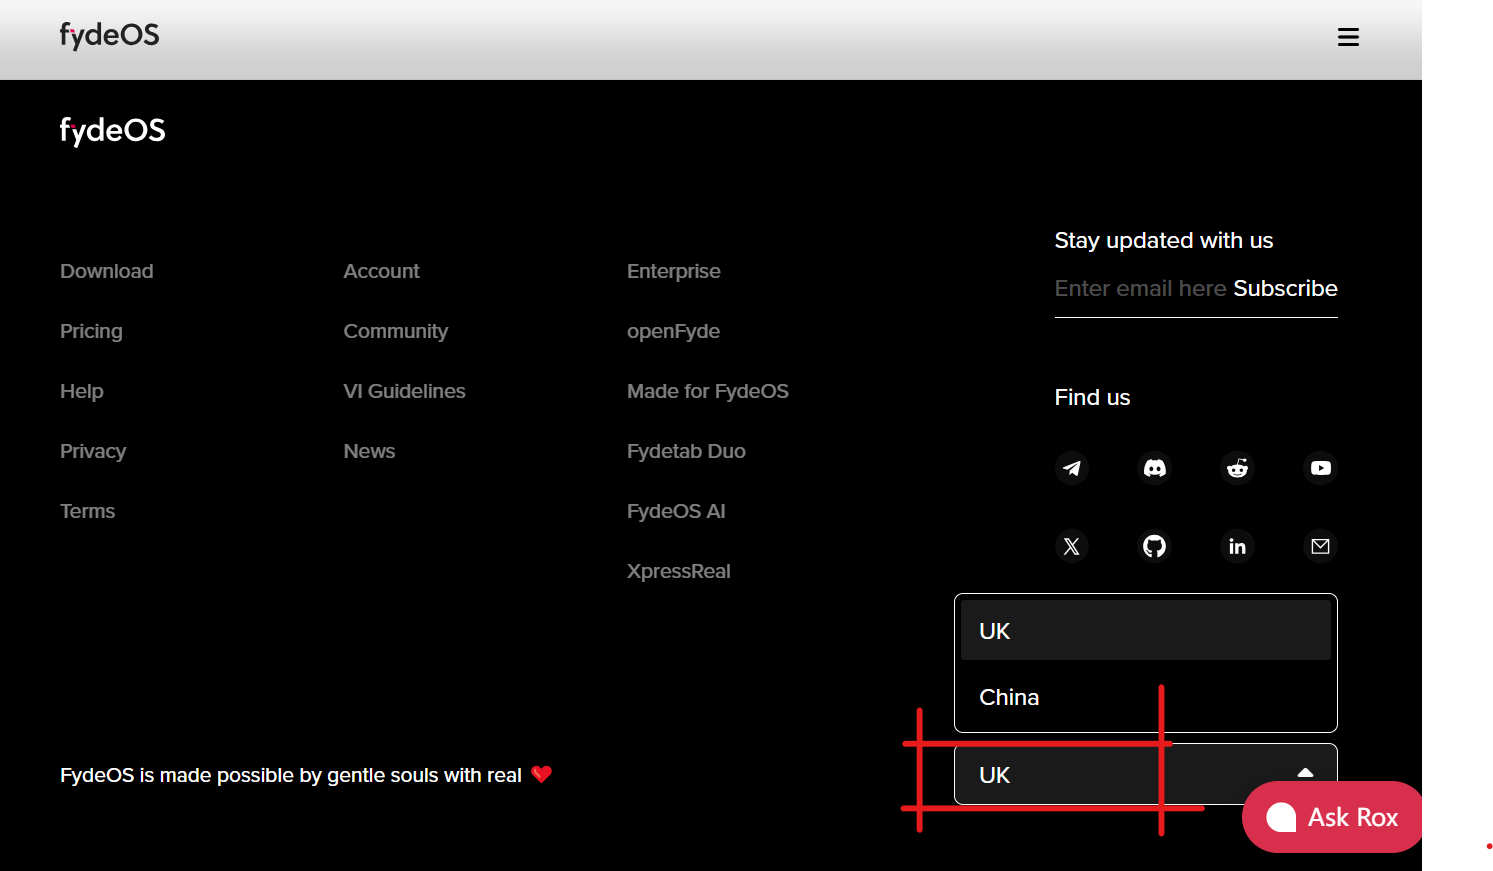The height and width of the screenshot is (871, 1493).
Task: Go to the Download page link
Action: [107, 271]
